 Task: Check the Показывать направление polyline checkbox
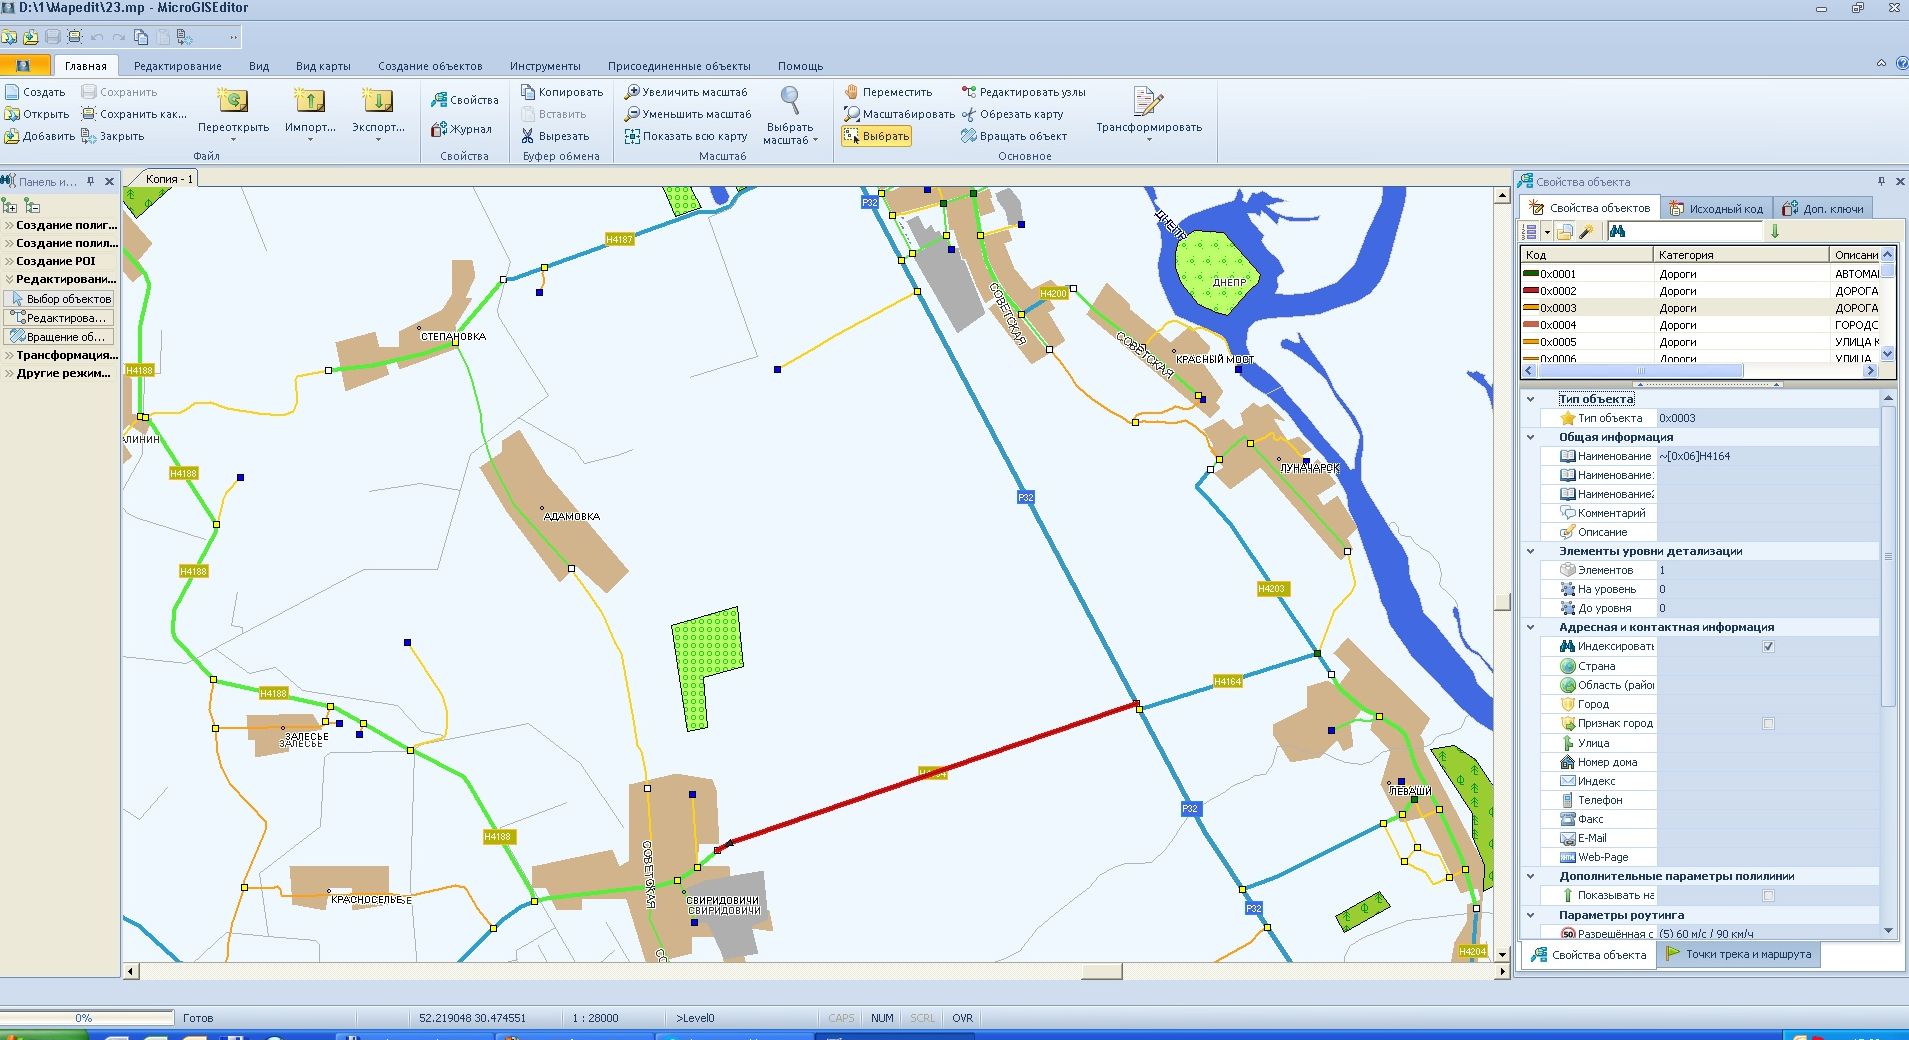[x=1768, y=896]
